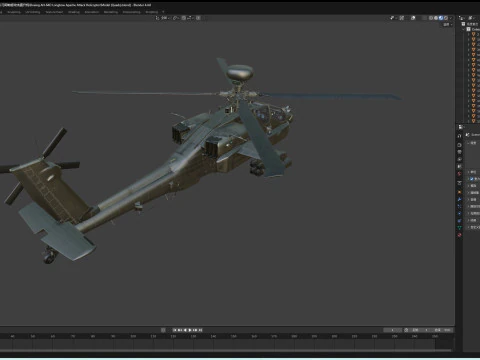Toggle snapping magnet in viewport header

pos(184,18)
